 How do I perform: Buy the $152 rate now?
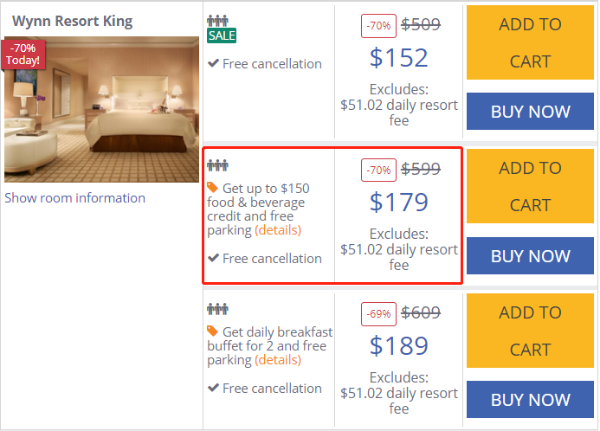click(x=530, y=111)
